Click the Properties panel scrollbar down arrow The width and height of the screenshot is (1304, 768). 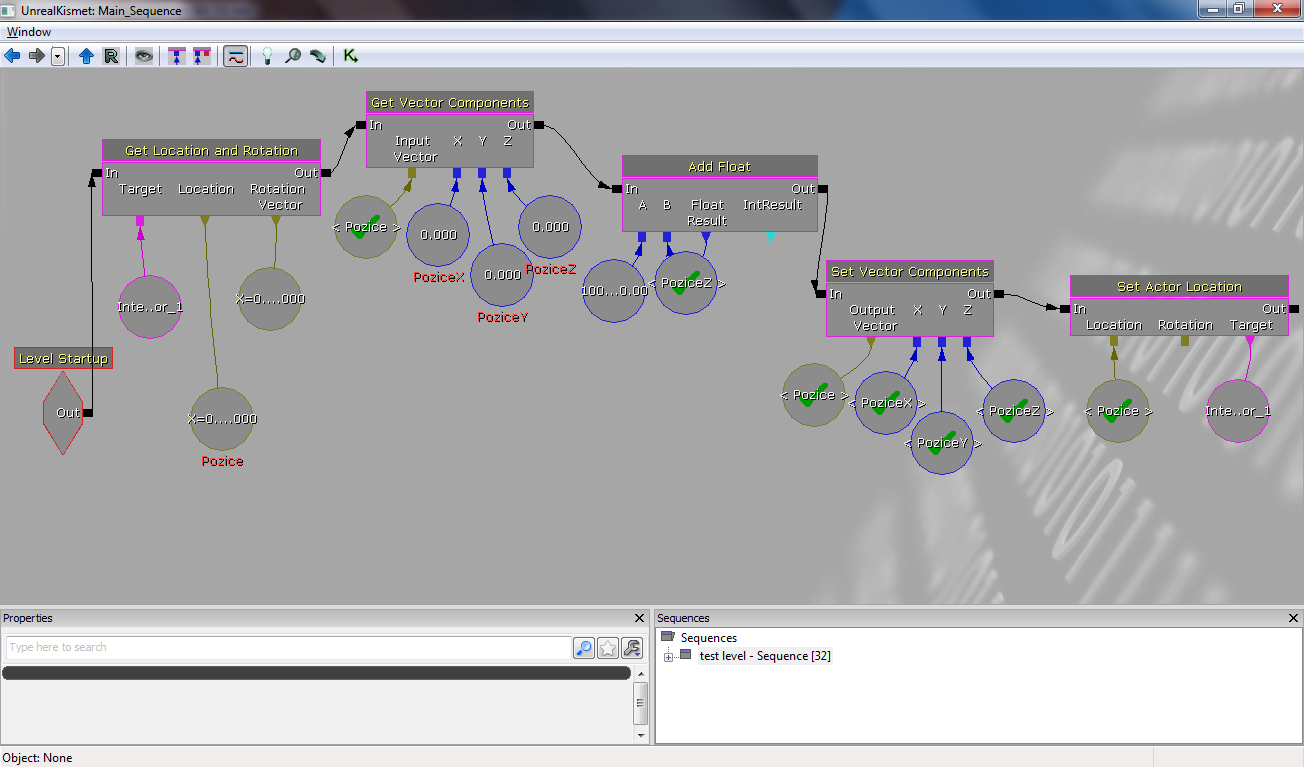pos(641,735)
